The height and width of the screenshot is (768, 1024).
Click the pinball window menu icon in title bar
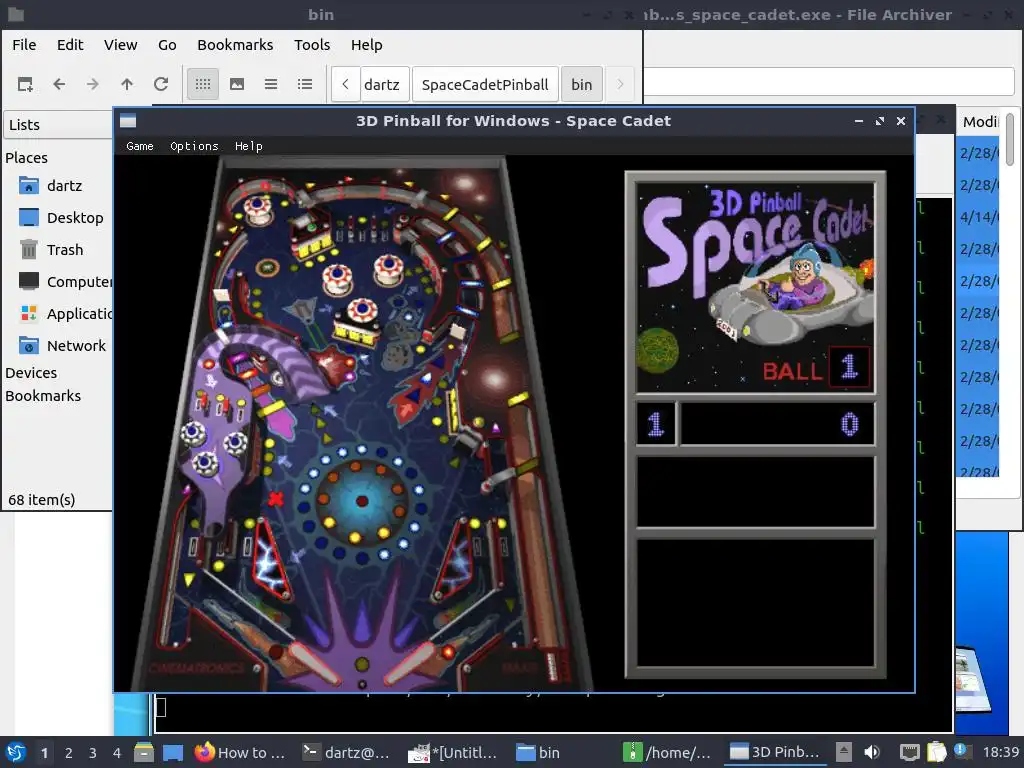pos(128,121)
